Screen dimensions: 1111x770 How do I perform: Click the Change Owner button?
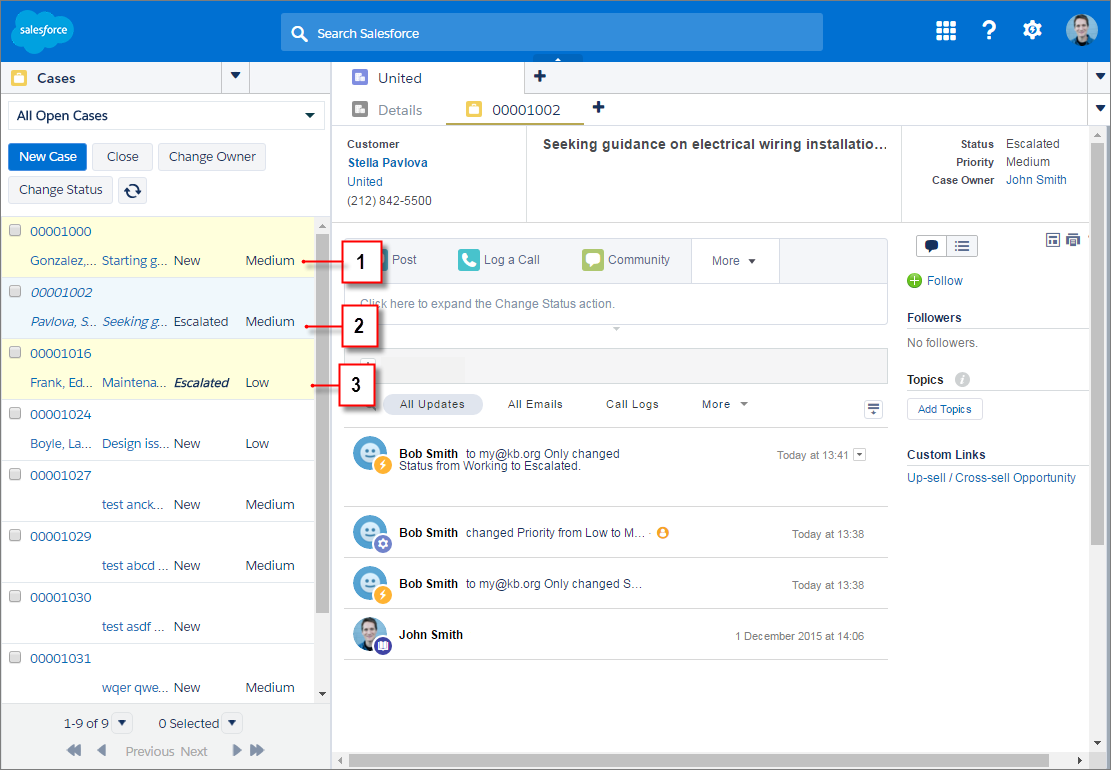tap(212, 157)
